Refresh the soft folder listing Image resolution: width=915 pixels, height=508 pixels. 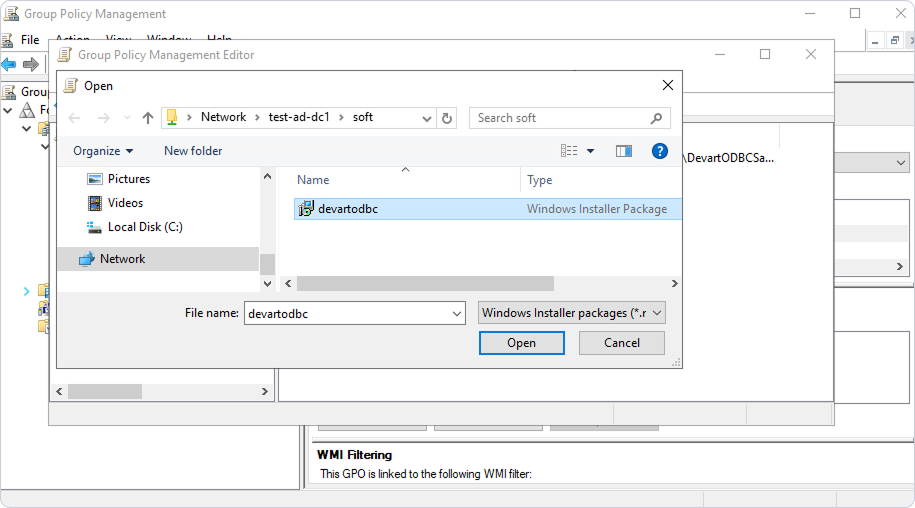coord(447,118)
